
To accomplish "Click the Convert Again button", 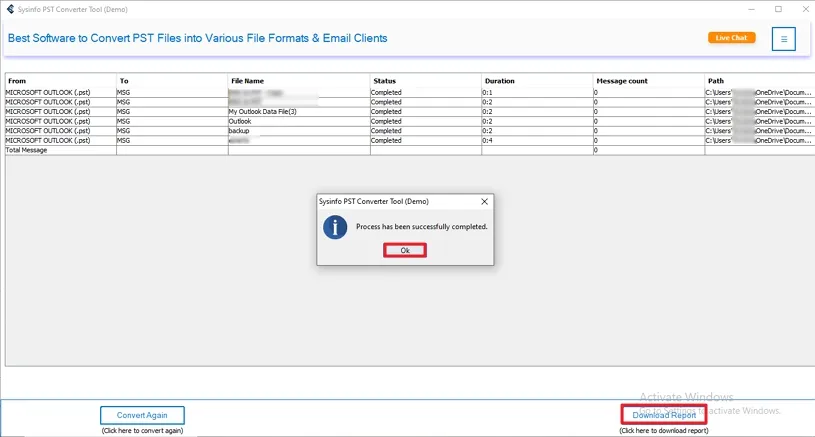I will [142, 415].
